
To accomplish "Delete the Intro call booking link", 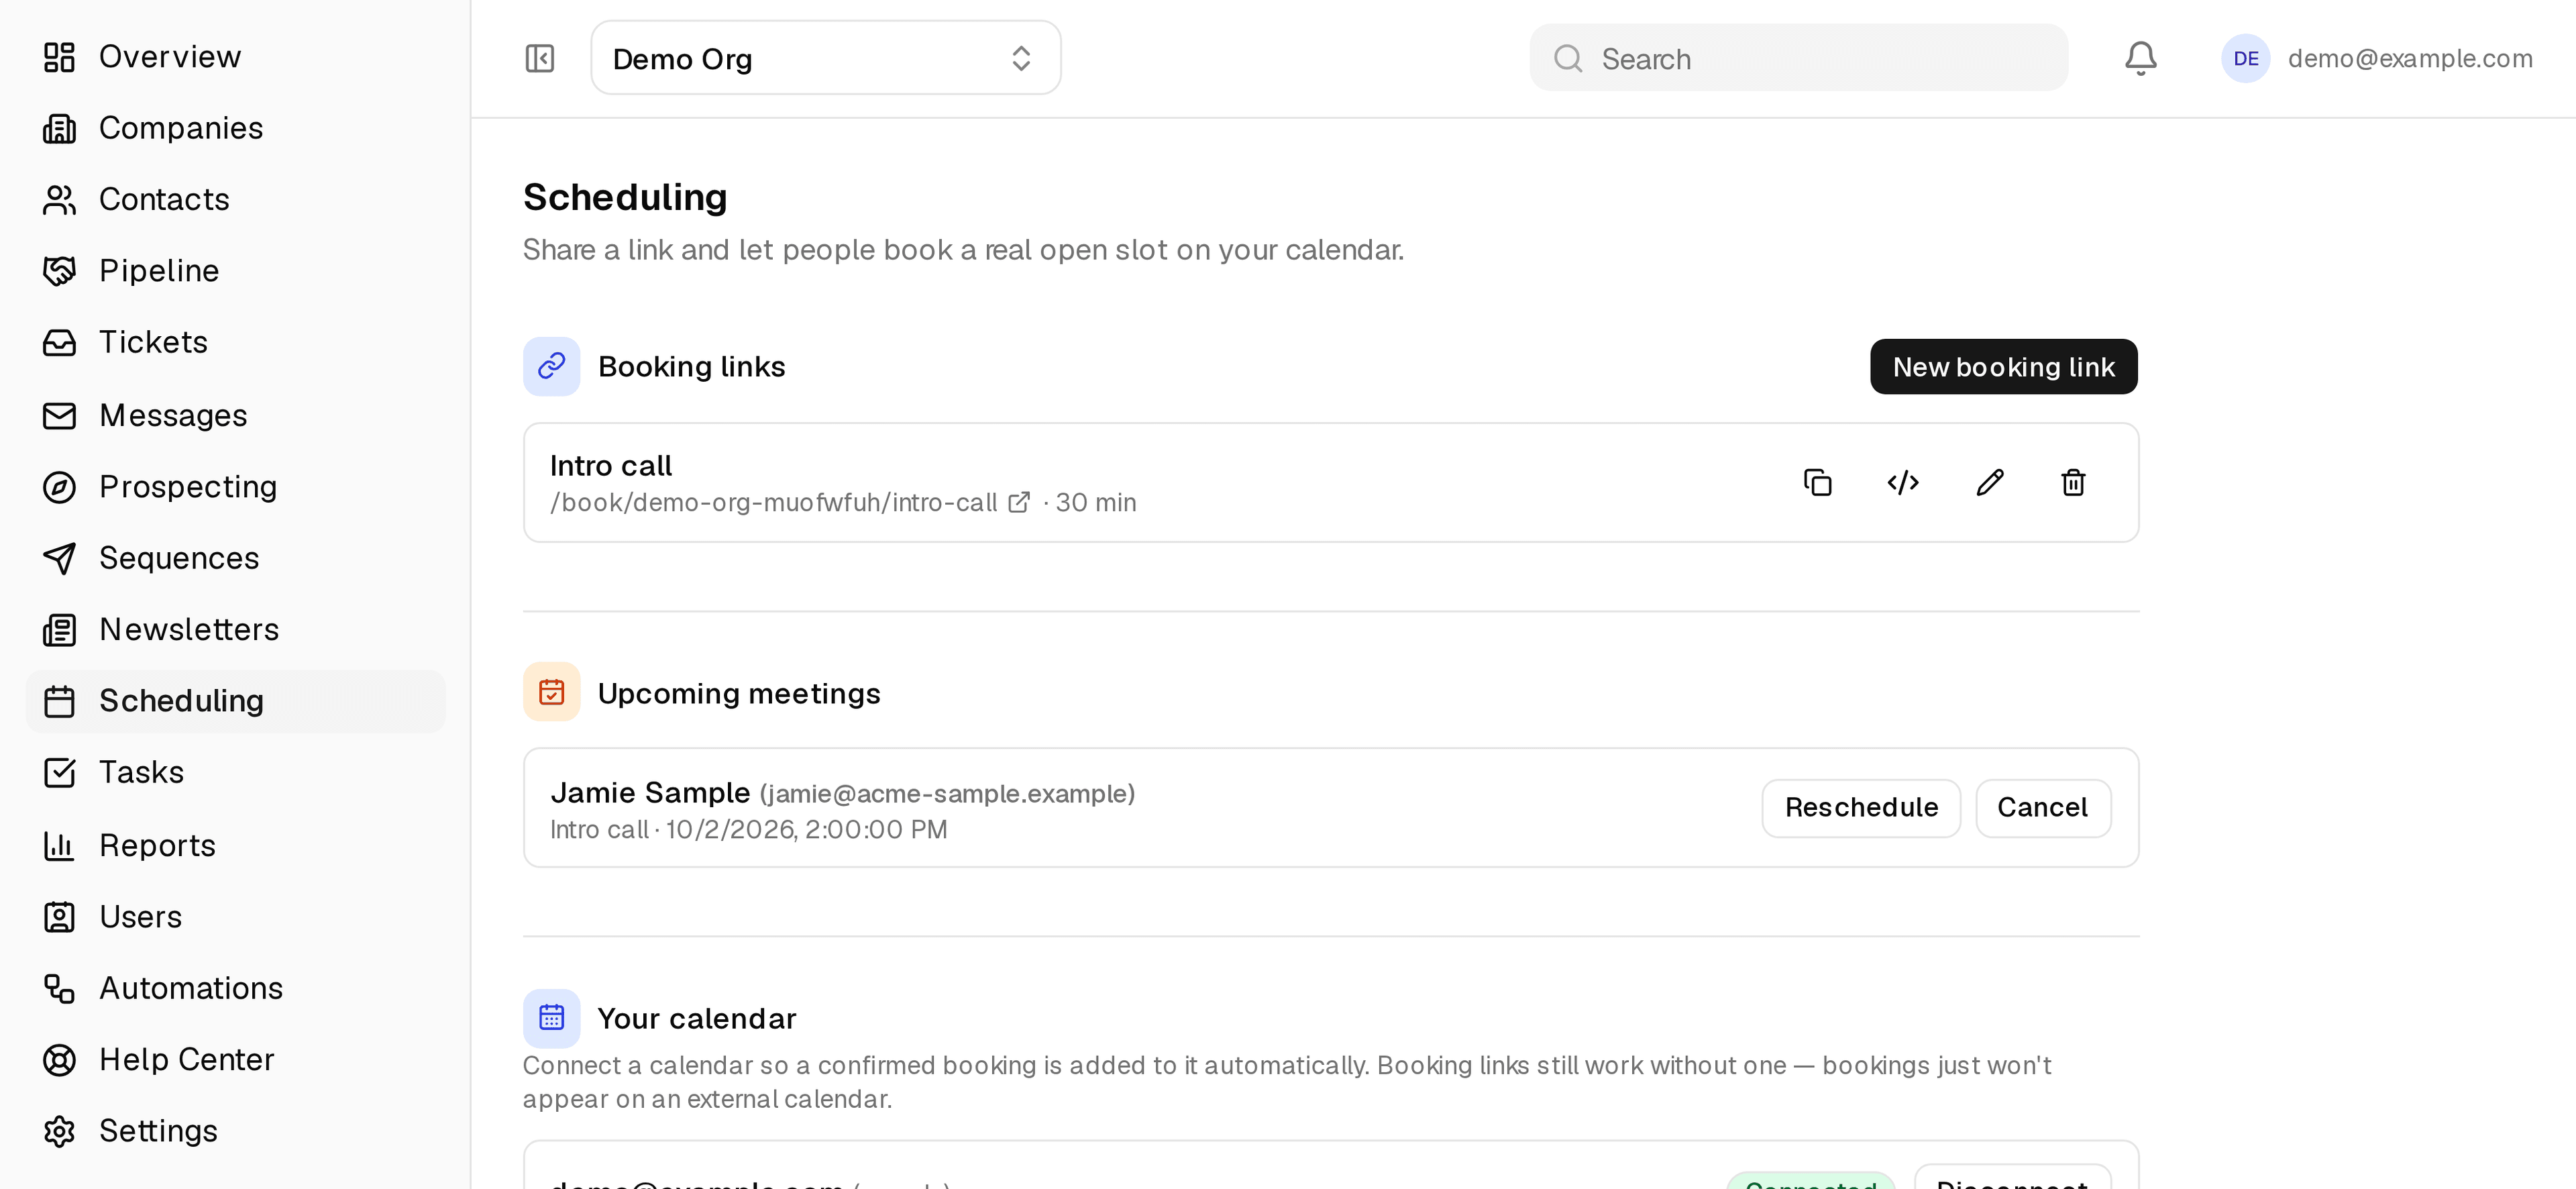I will [x=2073, y=483].
